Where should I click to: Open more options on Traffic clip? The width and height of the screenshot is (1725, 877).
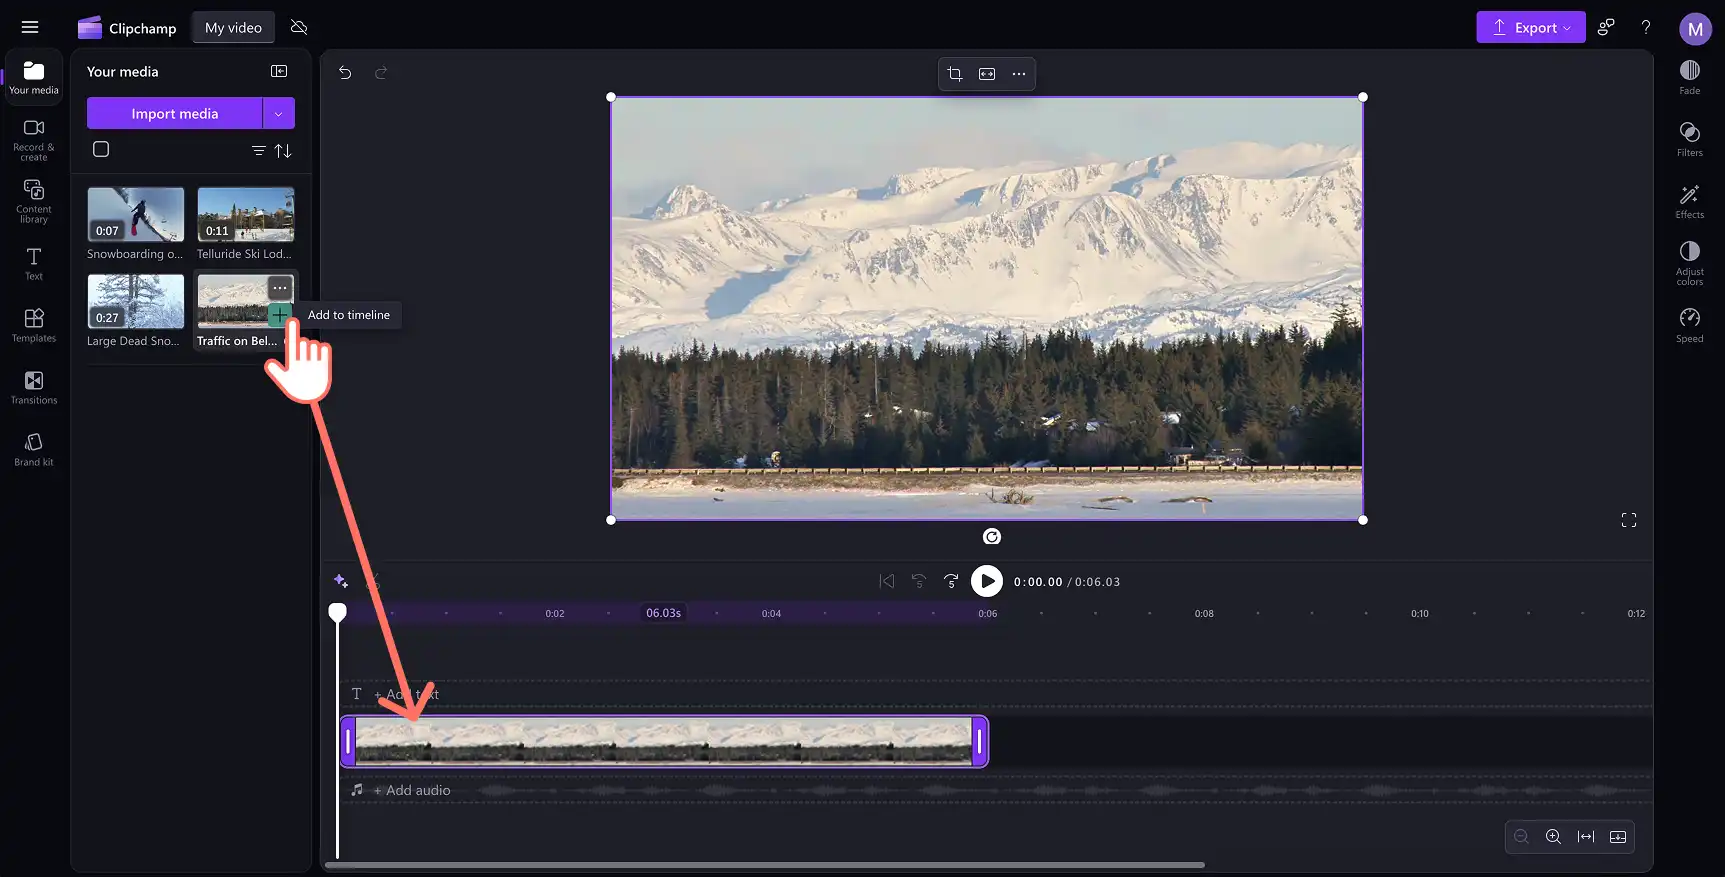click(280, 288)
